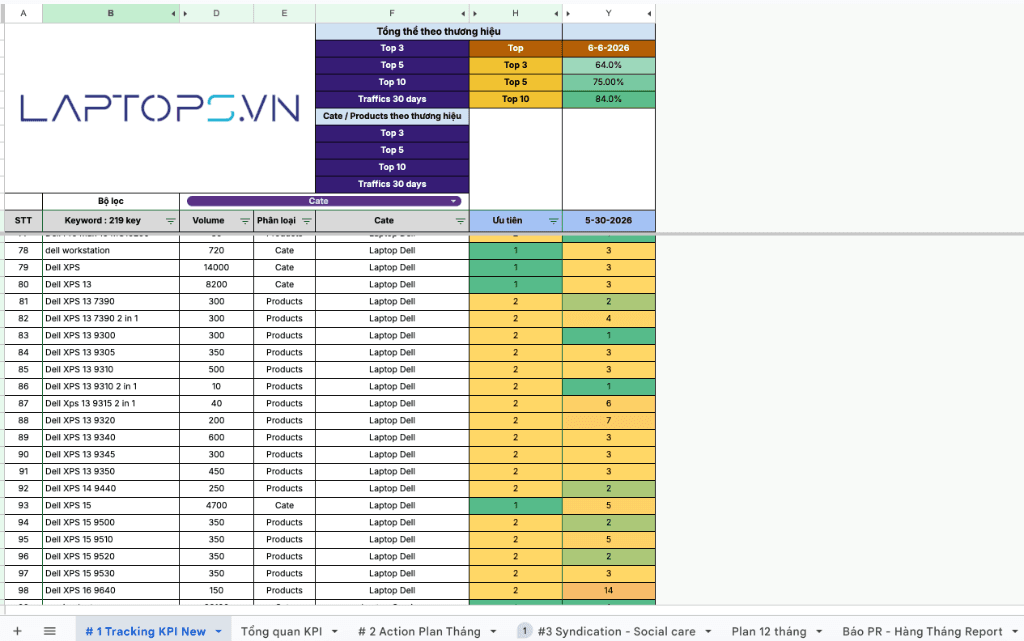Open the purple Cate filter dropdown
1024x641 pixels.
point(324,201)
